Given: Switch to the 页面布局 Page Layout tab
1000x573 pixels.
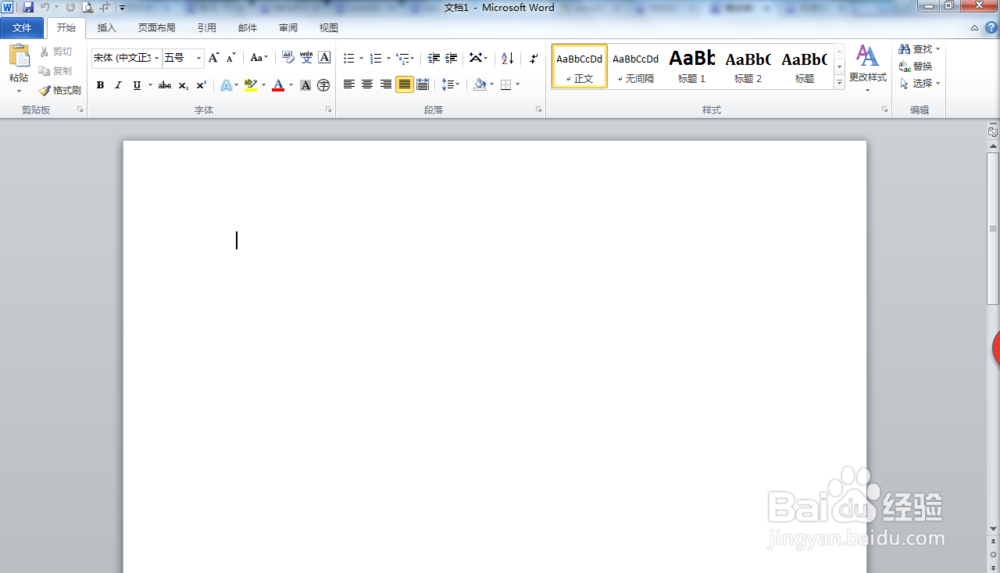Looking at the screenshot, I should 156,28.
